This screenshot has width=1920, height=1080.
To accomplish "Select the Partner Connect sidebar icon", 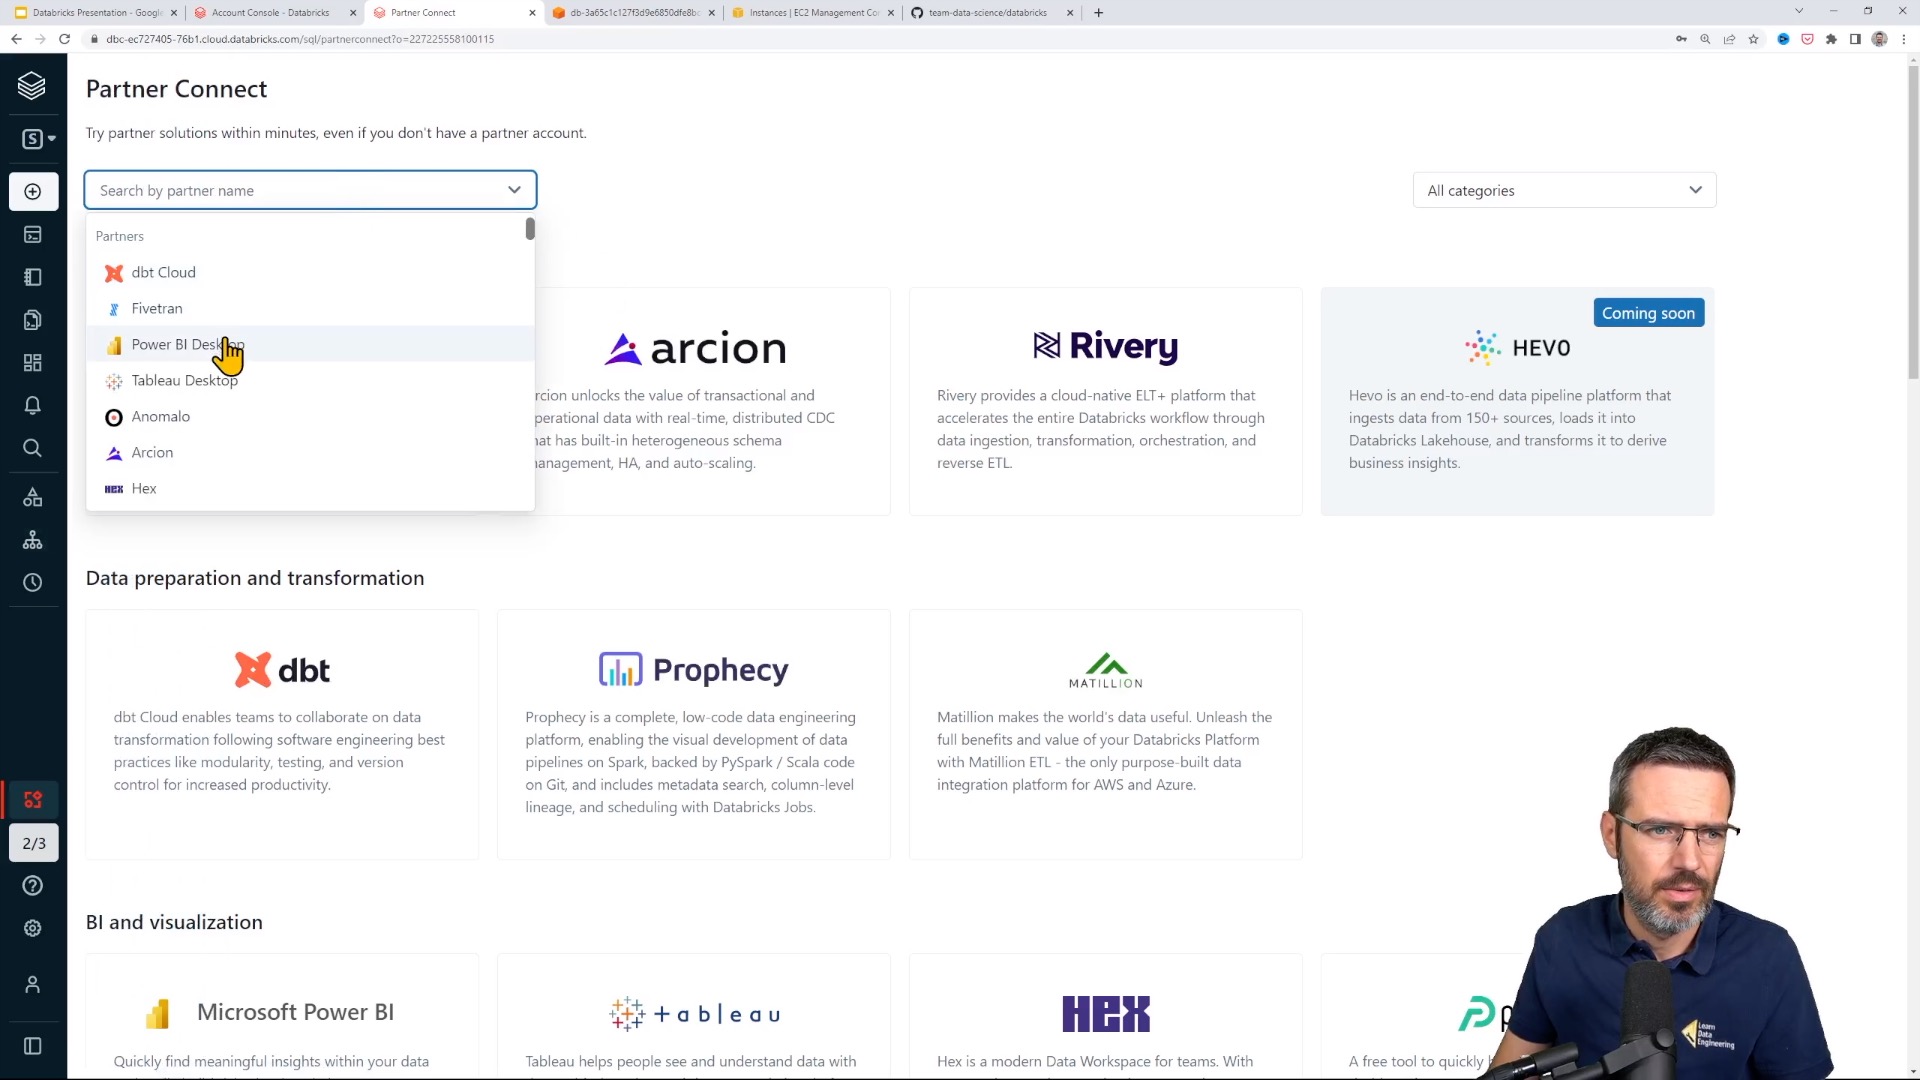I will click(x=33, y=800).
